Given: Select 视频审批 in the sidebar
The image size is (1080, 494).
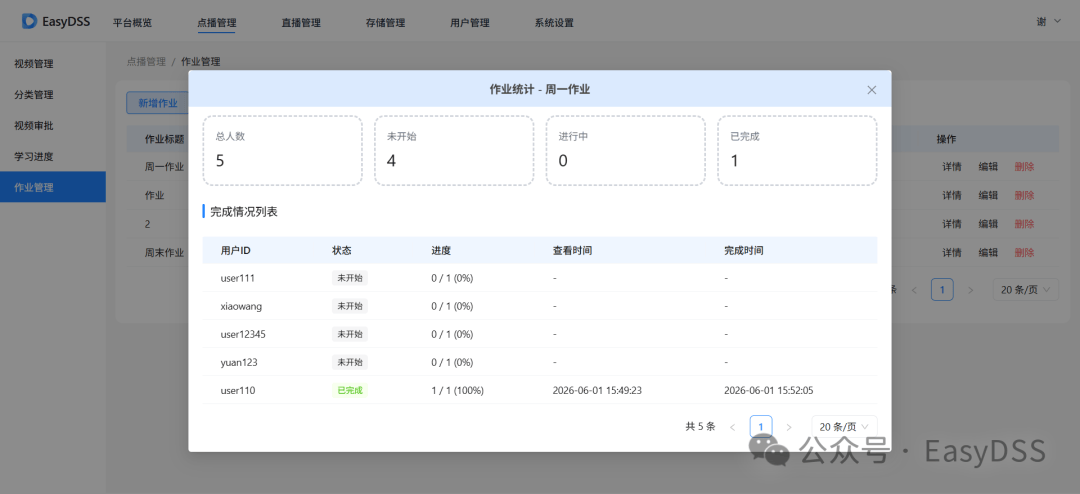Looking at the screenshot, I should 53,126.
